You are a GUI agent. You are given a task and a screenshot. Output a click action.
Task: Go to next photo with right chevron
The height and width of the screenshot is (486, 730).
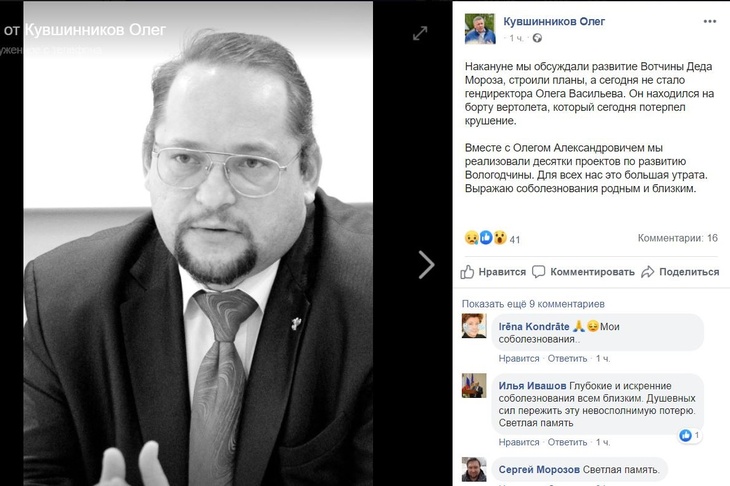426,264
